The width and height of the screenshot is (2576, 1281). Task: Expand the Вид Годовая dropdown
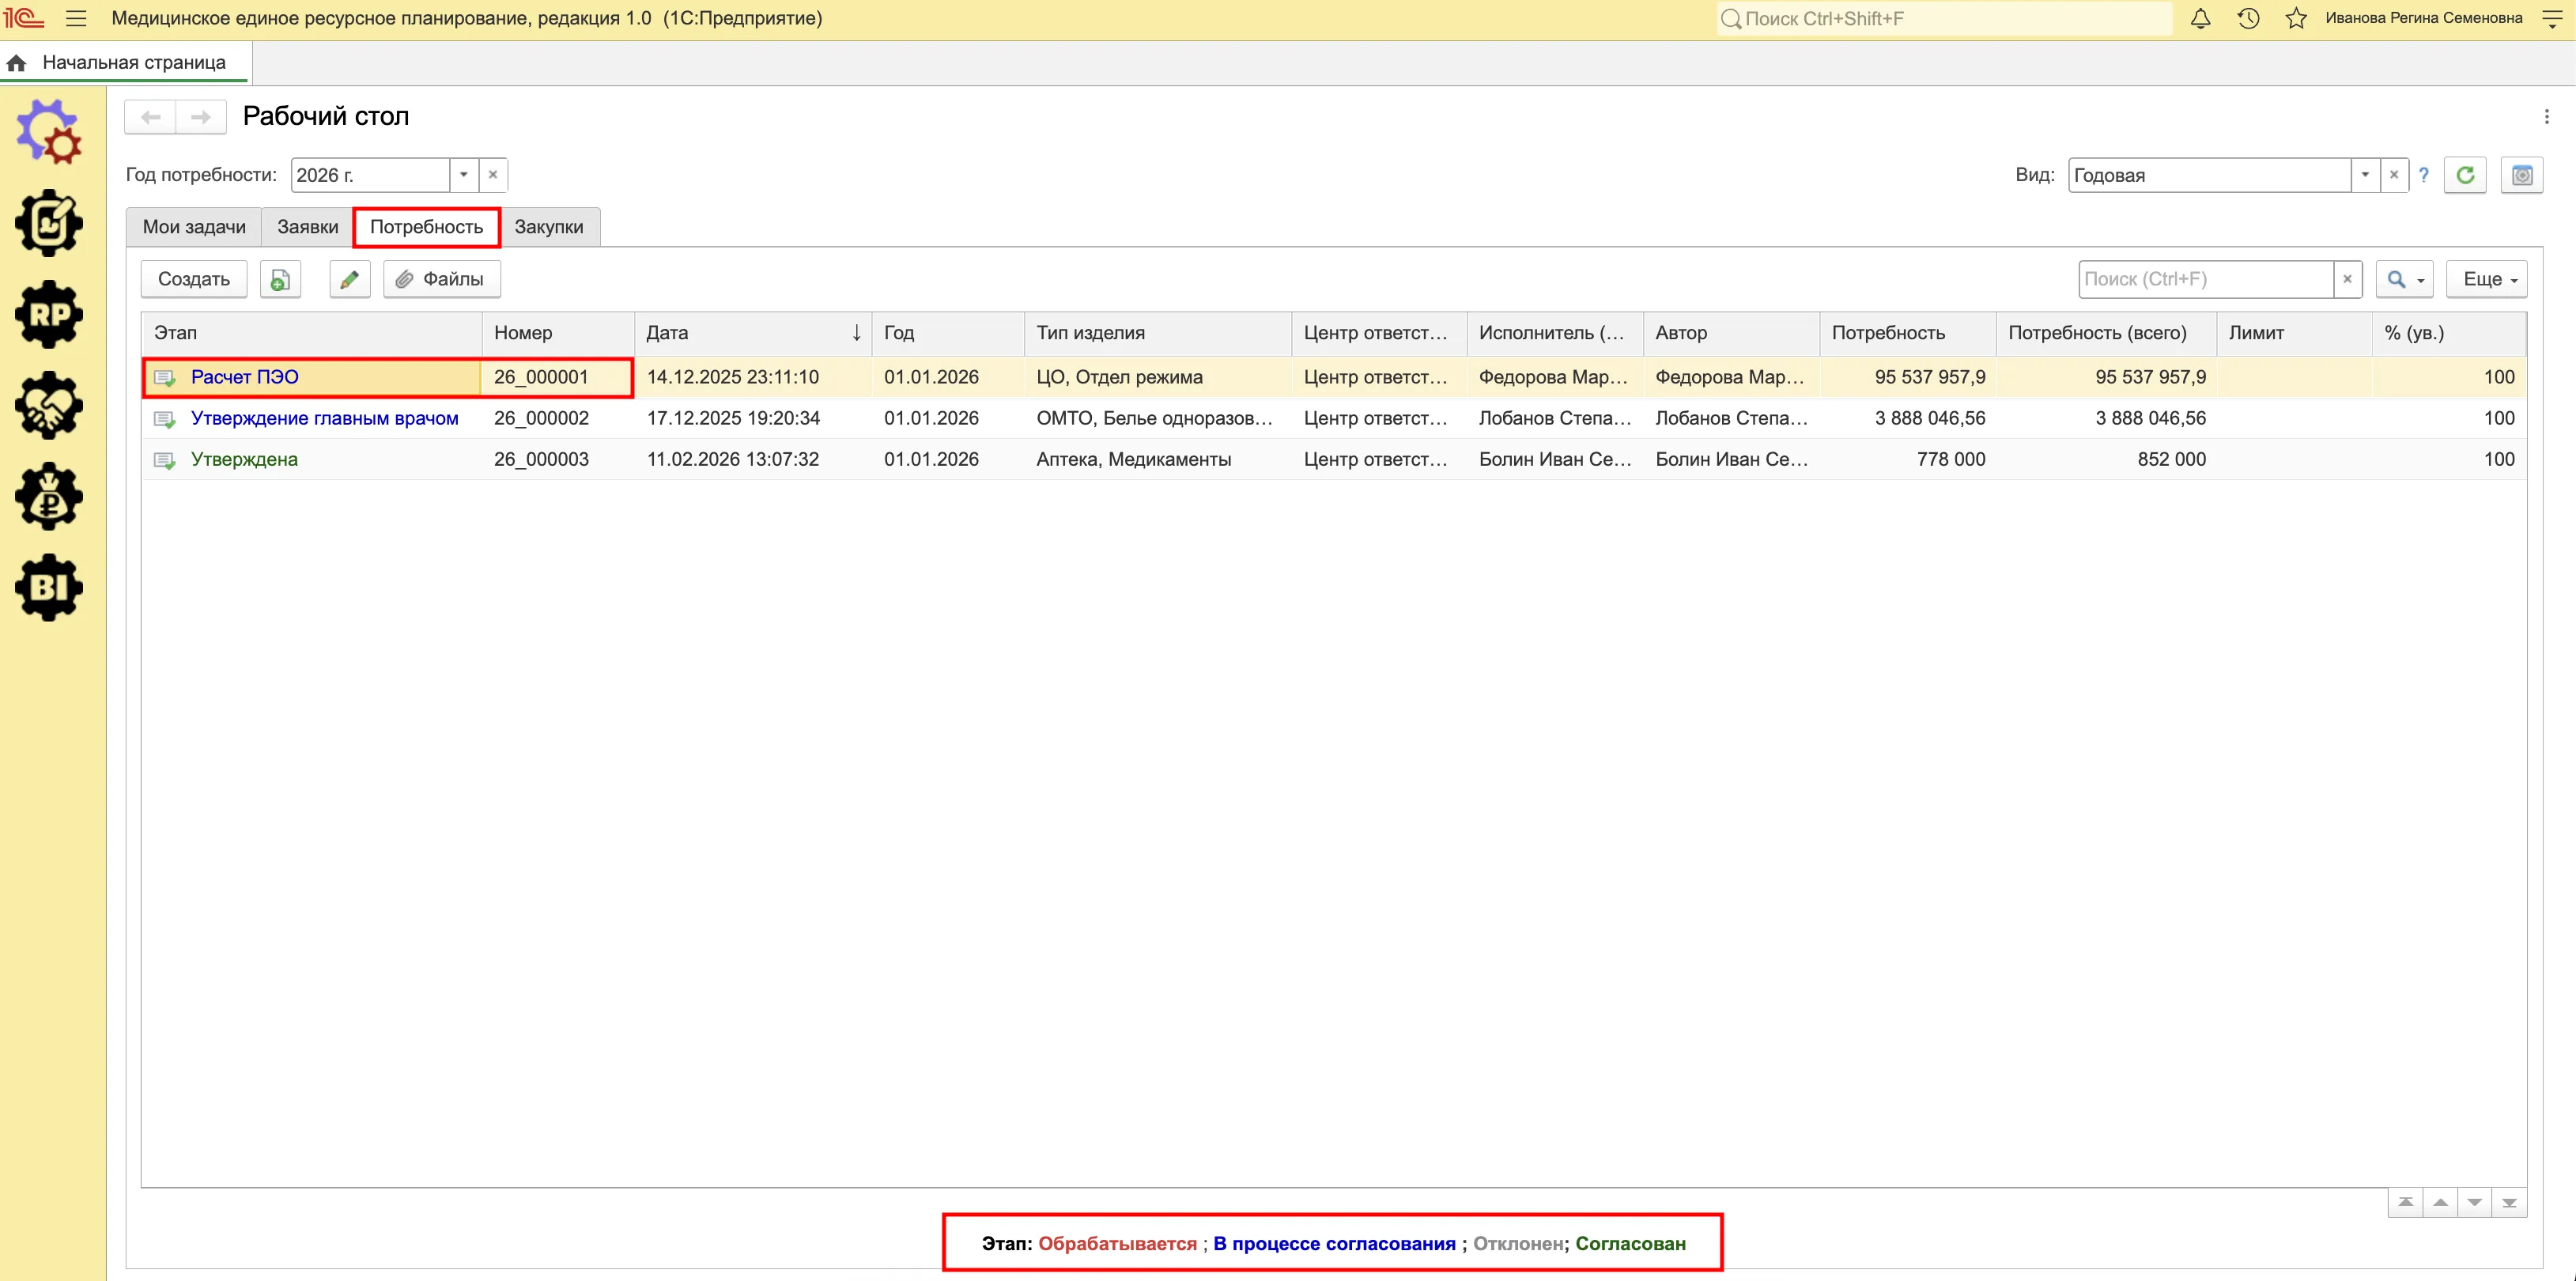pyautogui.click(x=2365, y=175)
